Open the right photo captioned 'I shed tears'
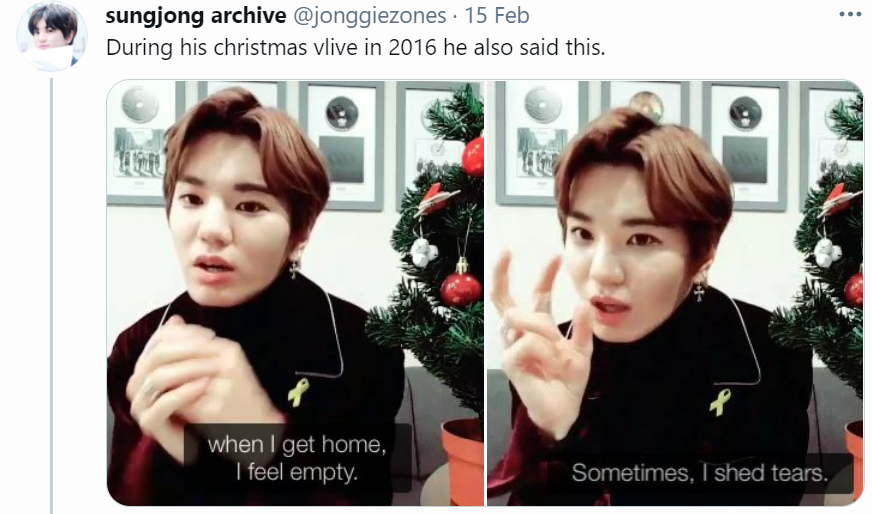The height and width of the screenshot is (514, 872). pyautogui.click(x=675, y=293)
